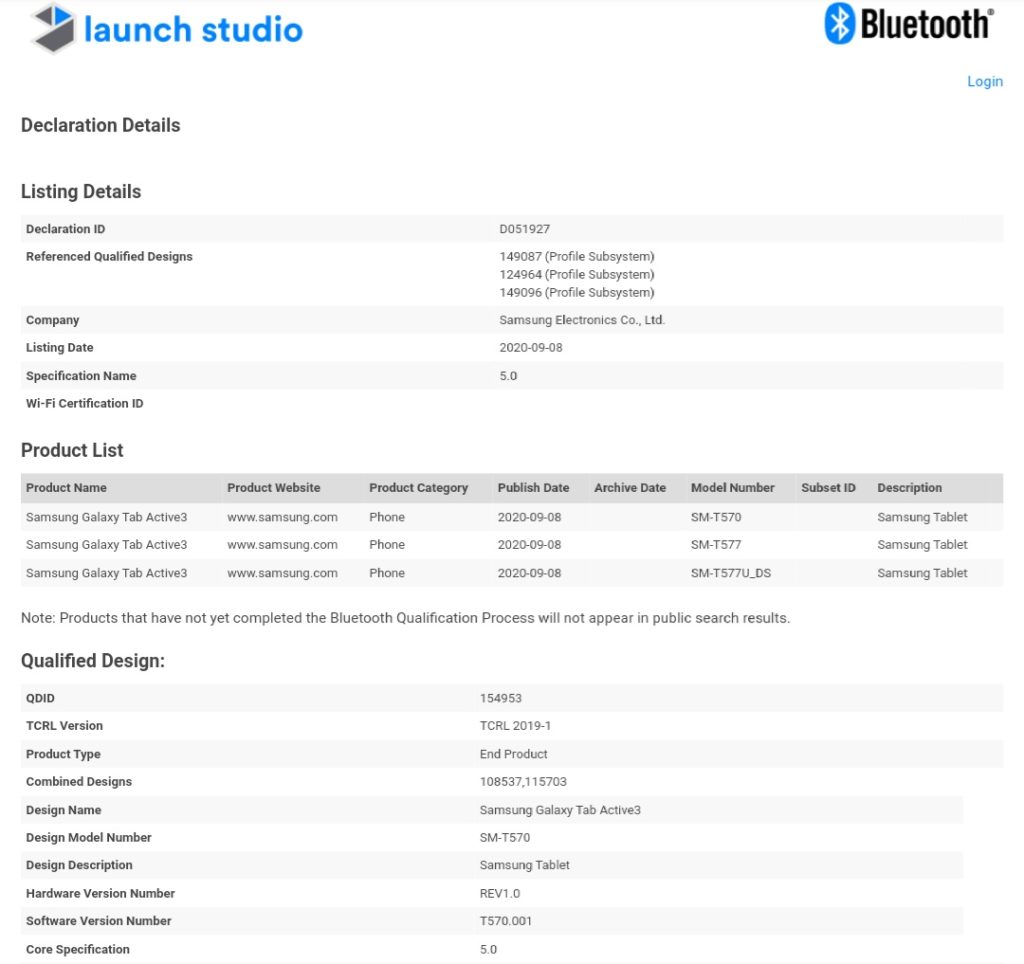Click the launch studio title text

coord(193,29)
